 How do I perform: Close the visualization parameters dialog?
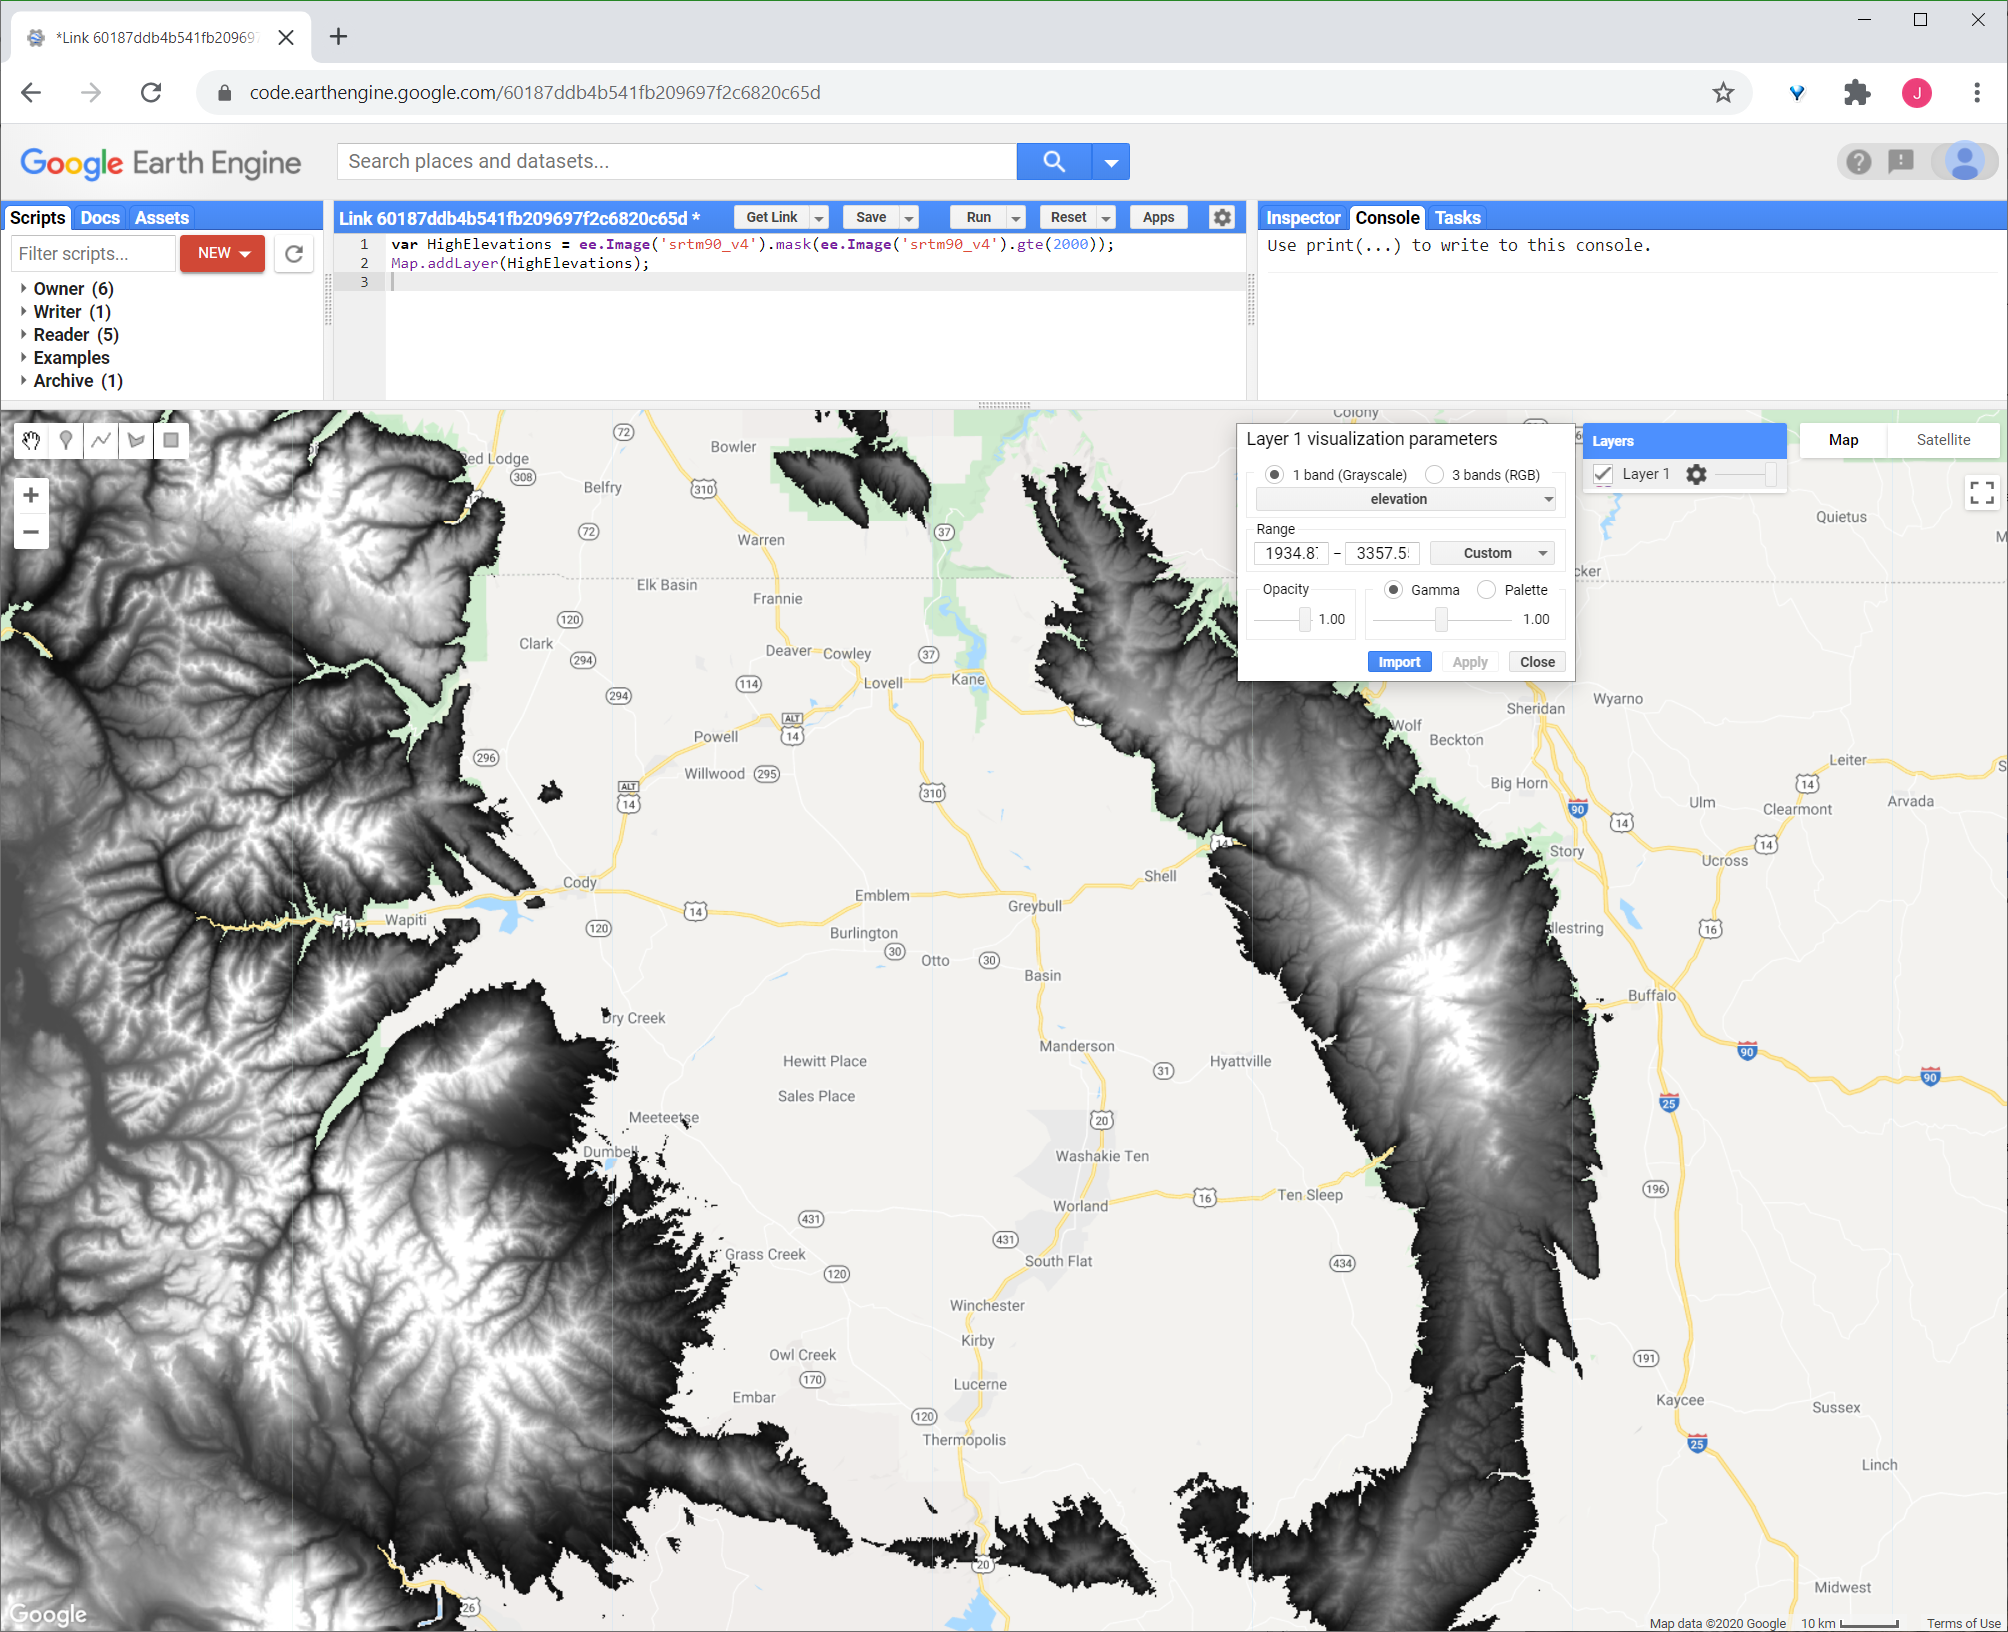click(1537, 662)
